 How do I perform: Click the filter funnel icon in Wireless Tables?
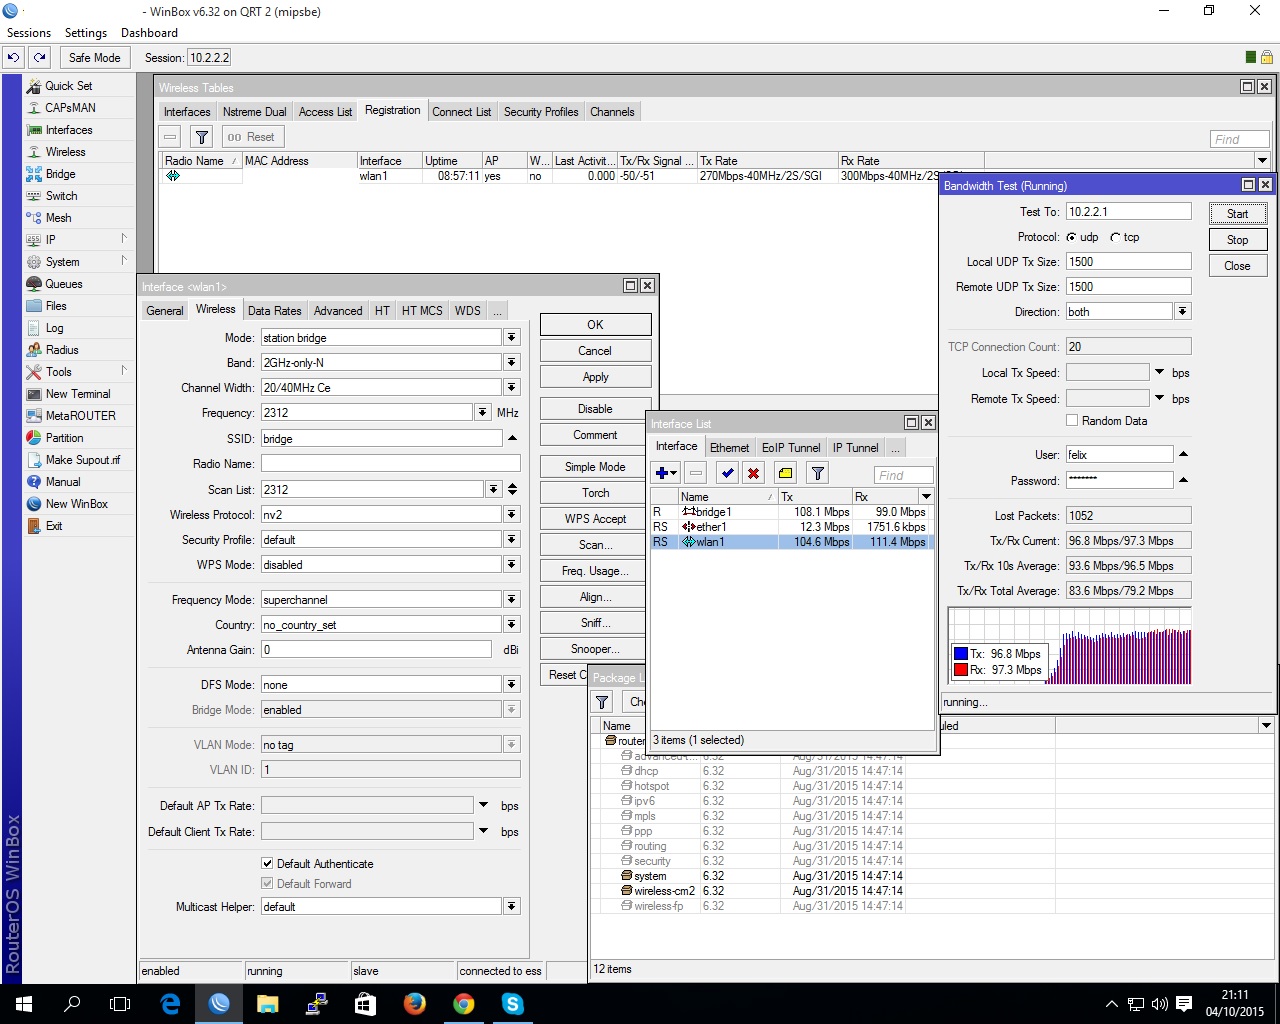[x=202, y=137]
